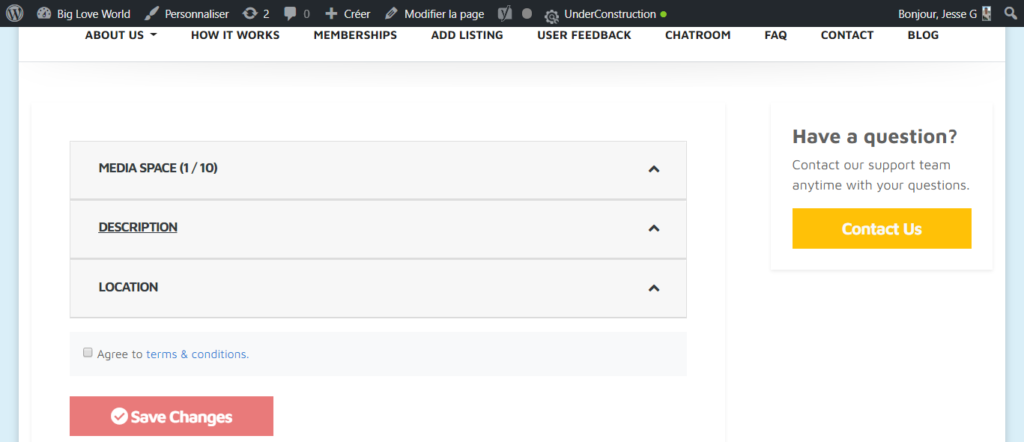Image resolution: width=1024 pixels, height=442 pixels.
Task: Check the Agree to terms checkbox
Action: [88, 353]
